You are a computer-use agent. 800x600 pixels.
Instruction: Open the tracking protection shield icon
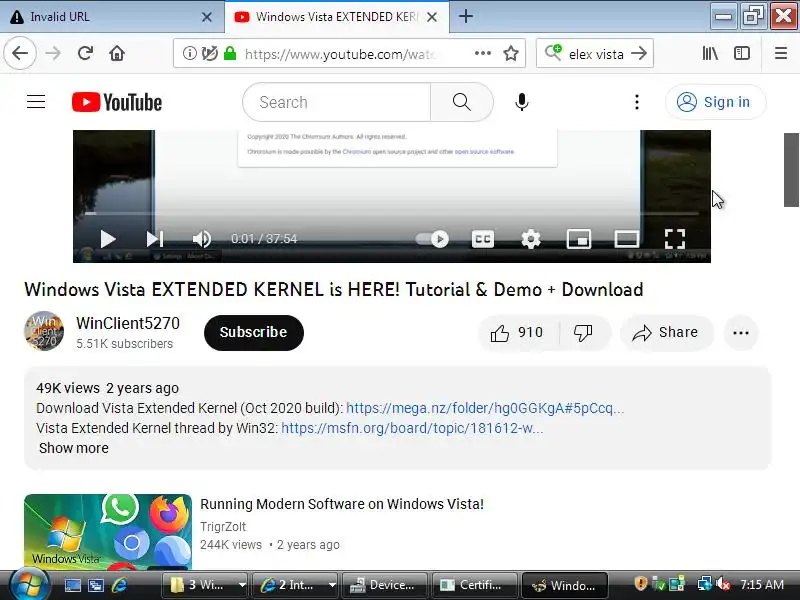click(209, 53)
